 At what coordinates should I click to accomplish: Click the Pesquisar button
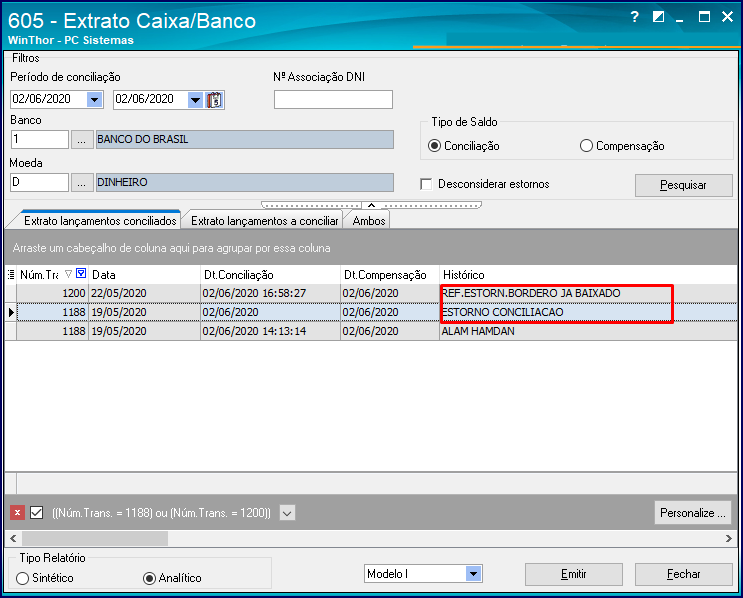tap(683, 185)
